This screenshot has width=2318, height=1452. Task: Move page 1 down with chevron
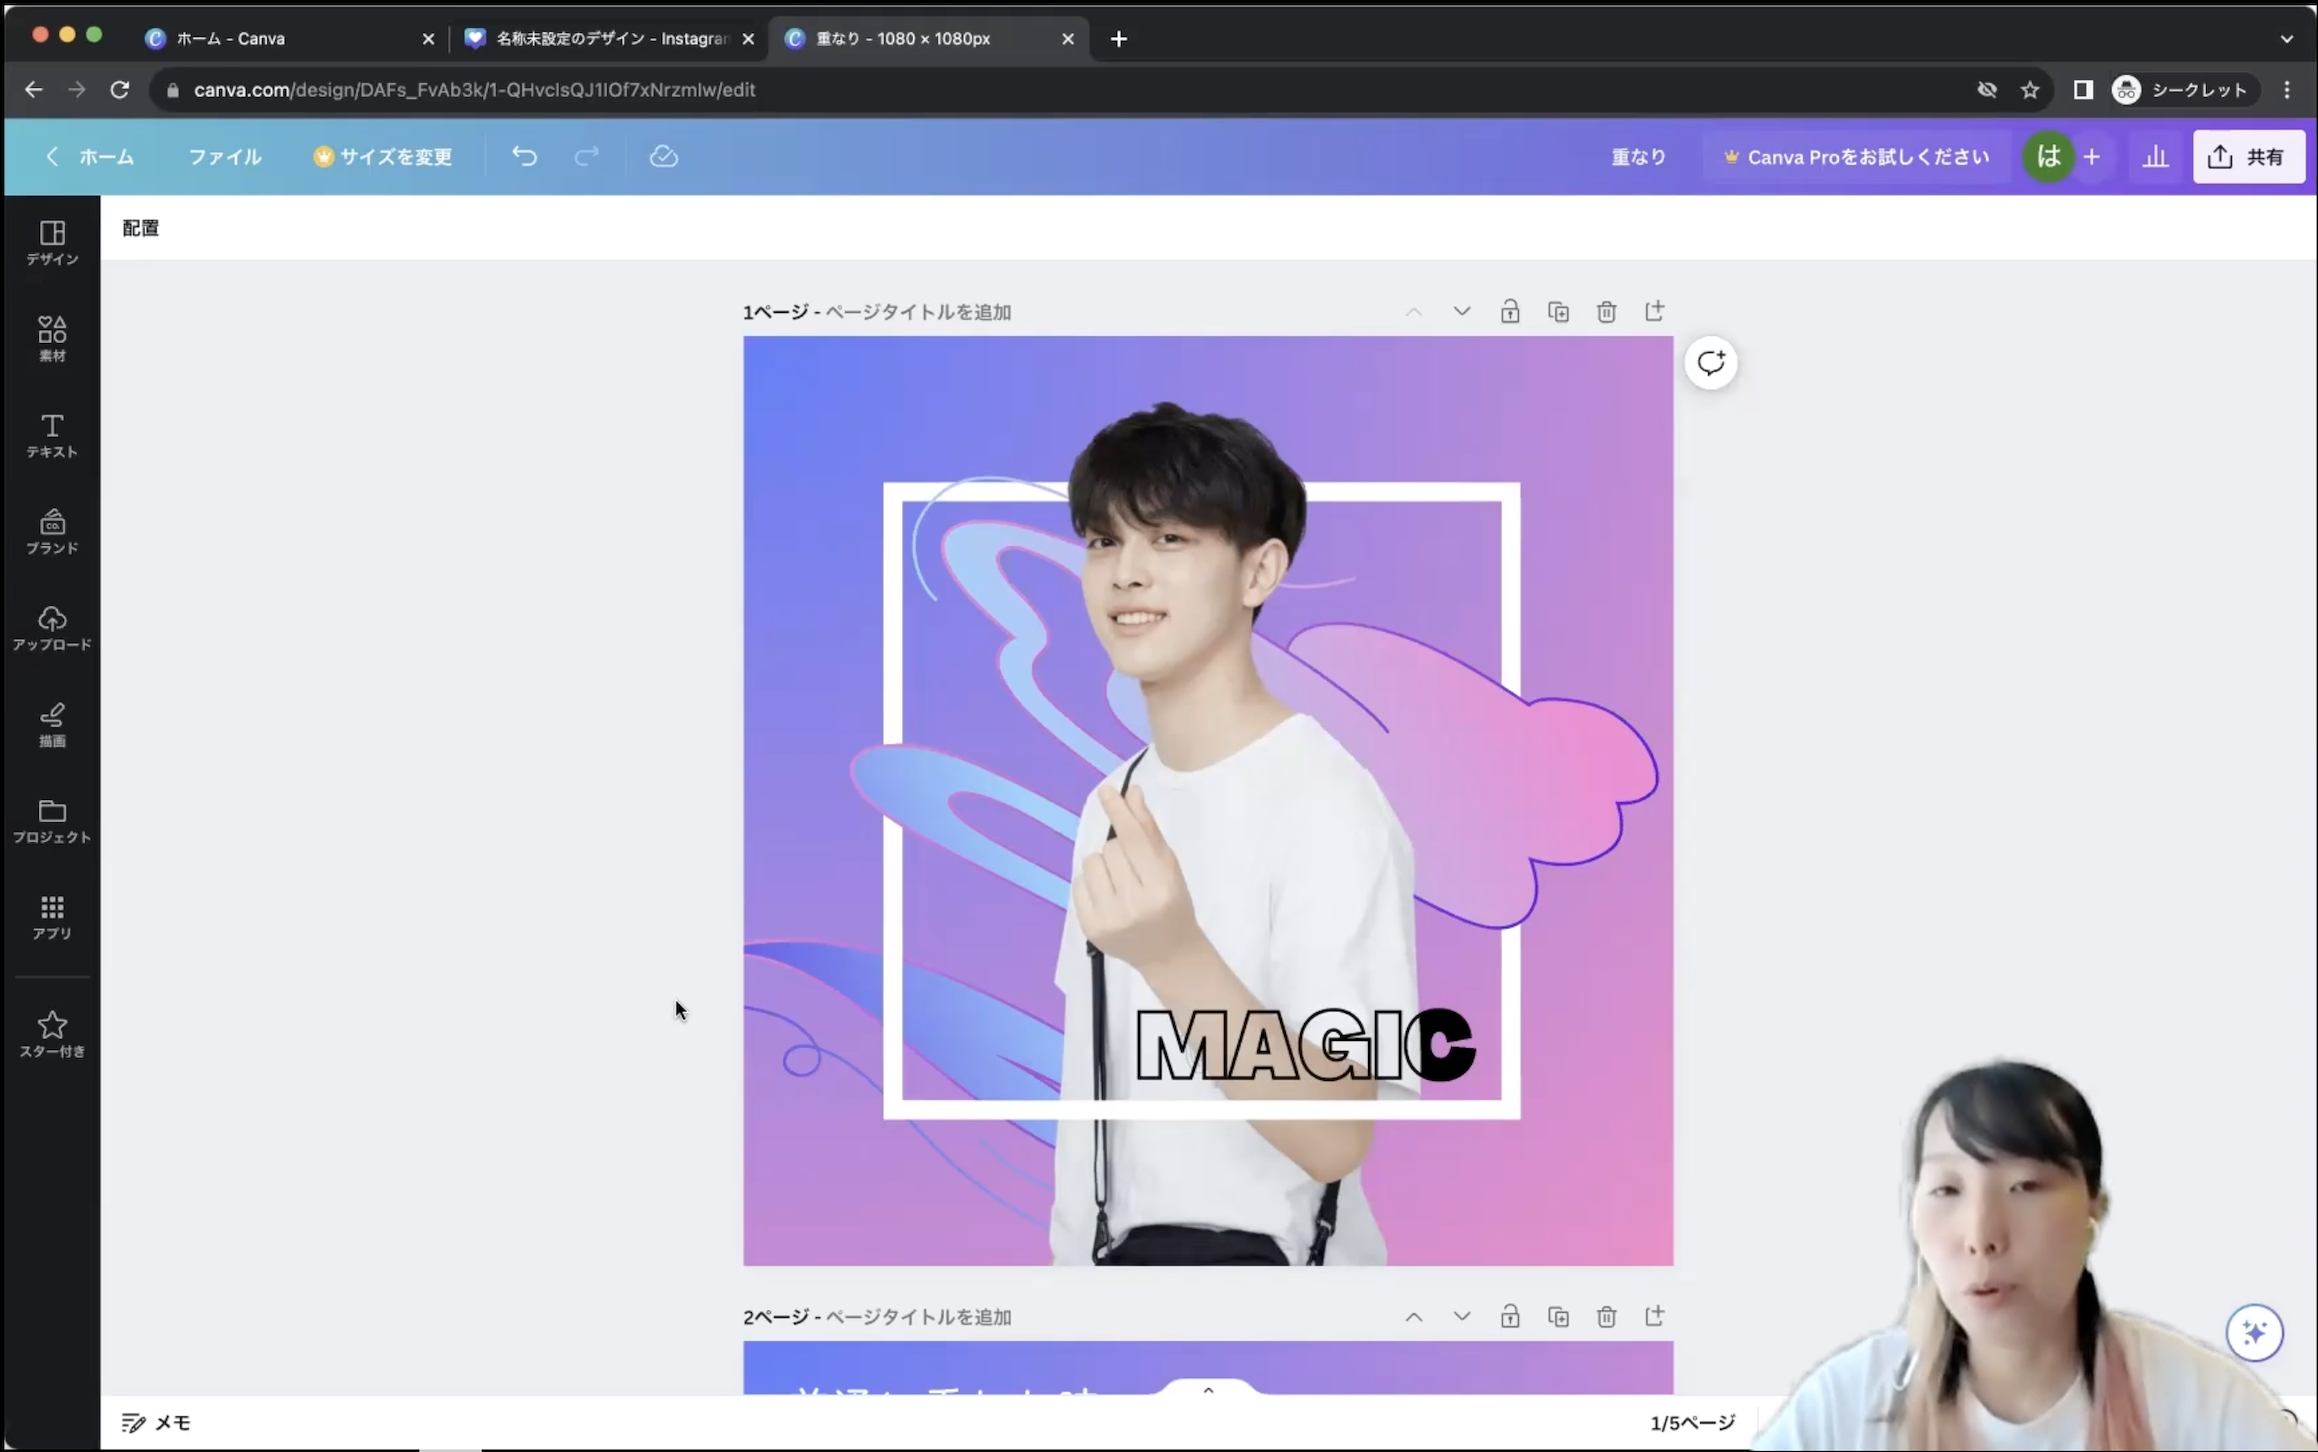(x=1462, y=312)
